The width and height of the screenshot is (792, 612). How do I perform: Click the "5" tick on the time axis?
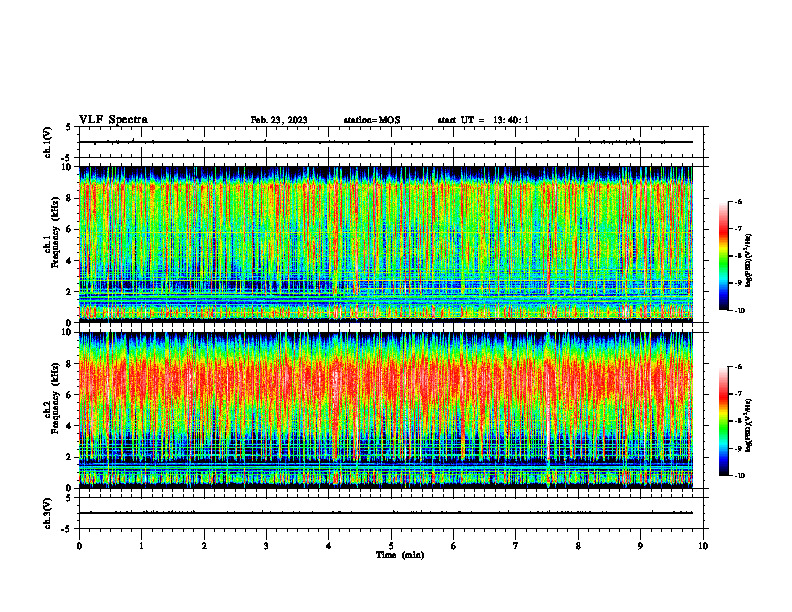pos(391,546)
